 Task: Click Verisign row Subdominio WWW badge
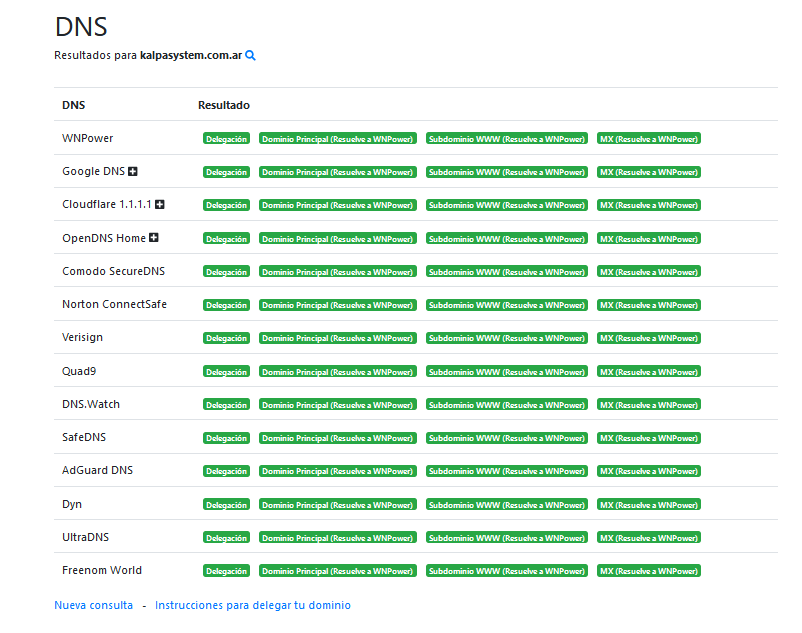pyautogui.click(x=507, y=338)
